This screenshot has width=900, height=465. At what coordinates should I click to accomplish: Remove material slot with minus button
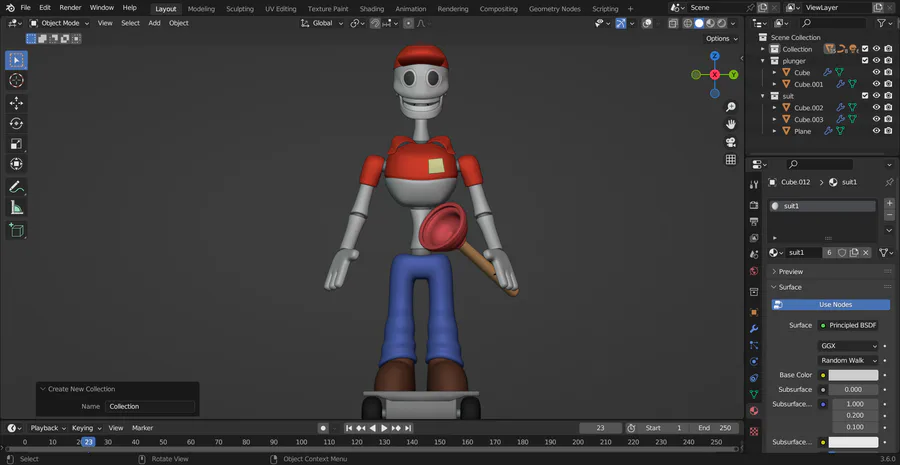click(889, 215)
